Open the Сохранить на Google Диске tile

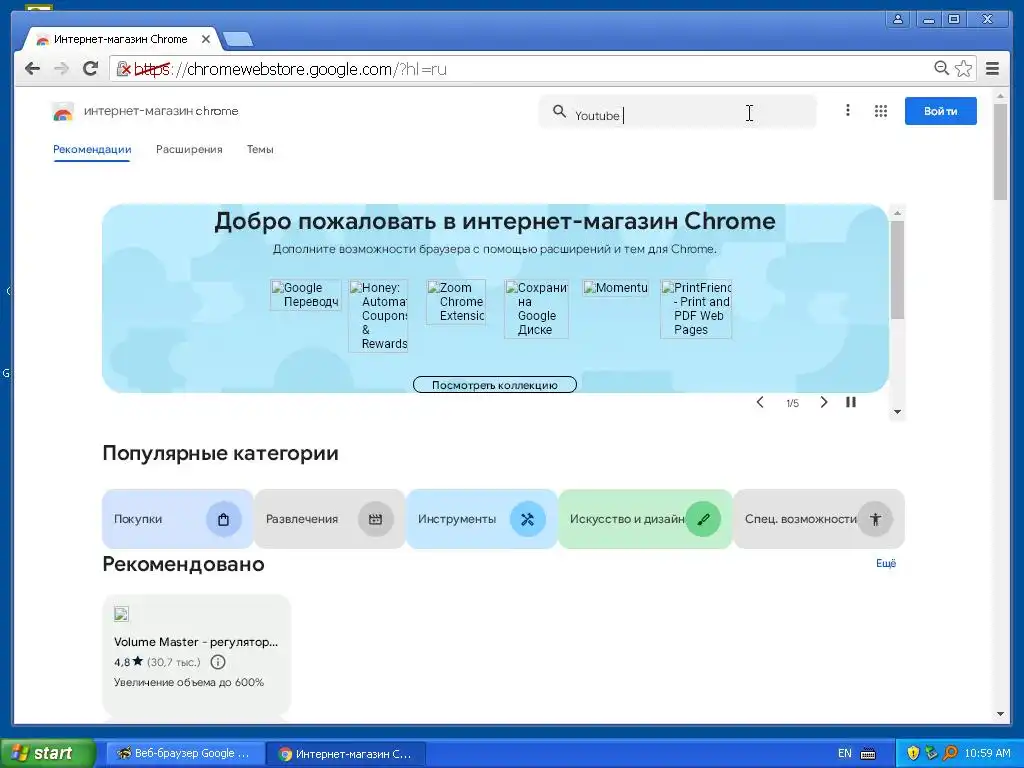[x=536, y=309]
